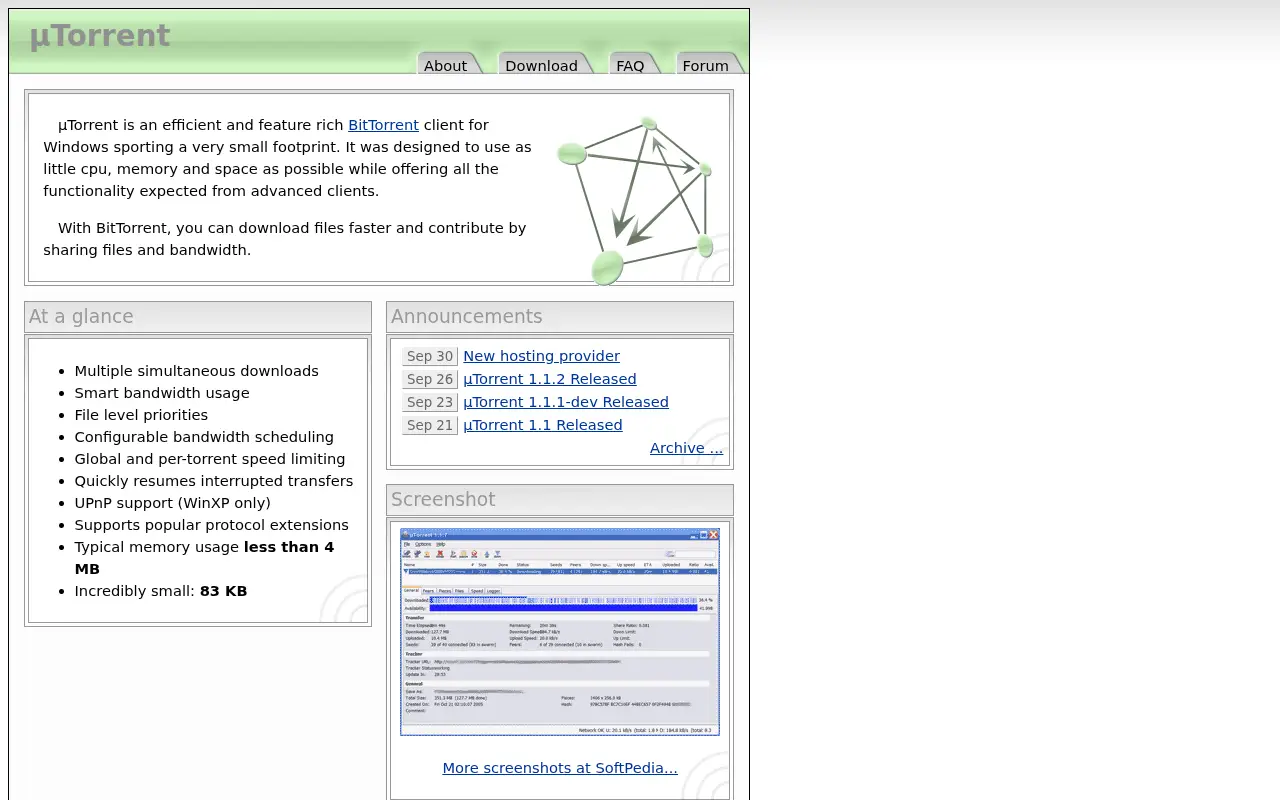
Task: Click the Screenshot section heading
Action: click(x=443, y=499)
